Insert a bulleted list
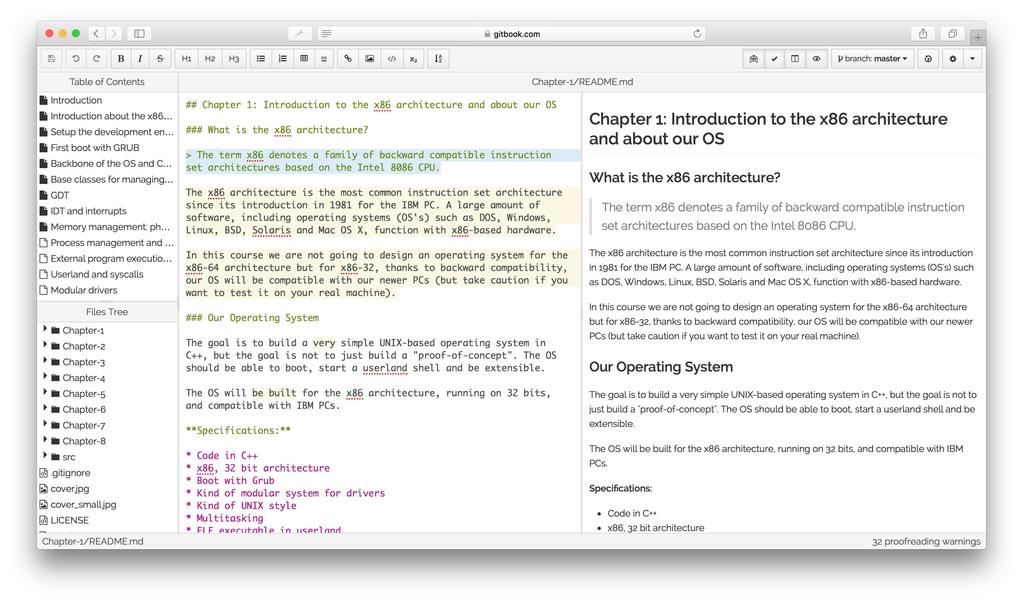 click(x=261, y=59)
